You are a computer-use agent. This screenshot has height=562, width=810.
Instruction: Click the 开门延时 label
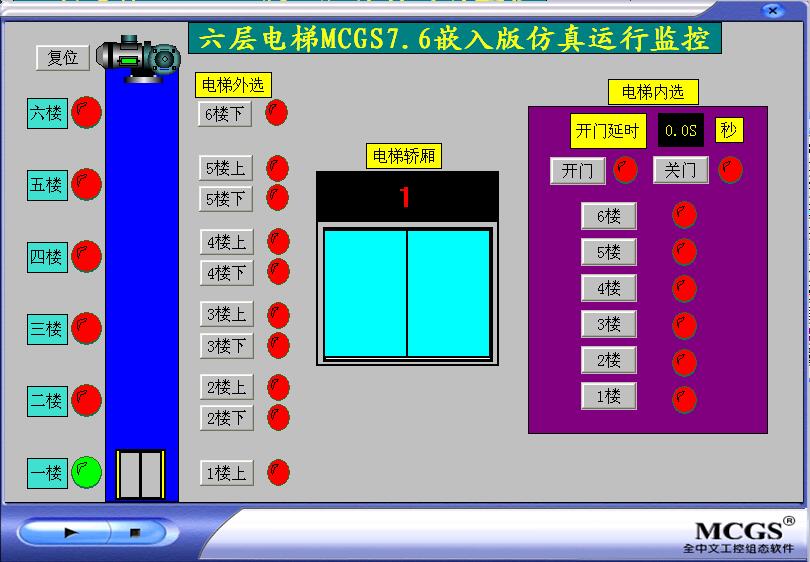(x=608, y=131)
